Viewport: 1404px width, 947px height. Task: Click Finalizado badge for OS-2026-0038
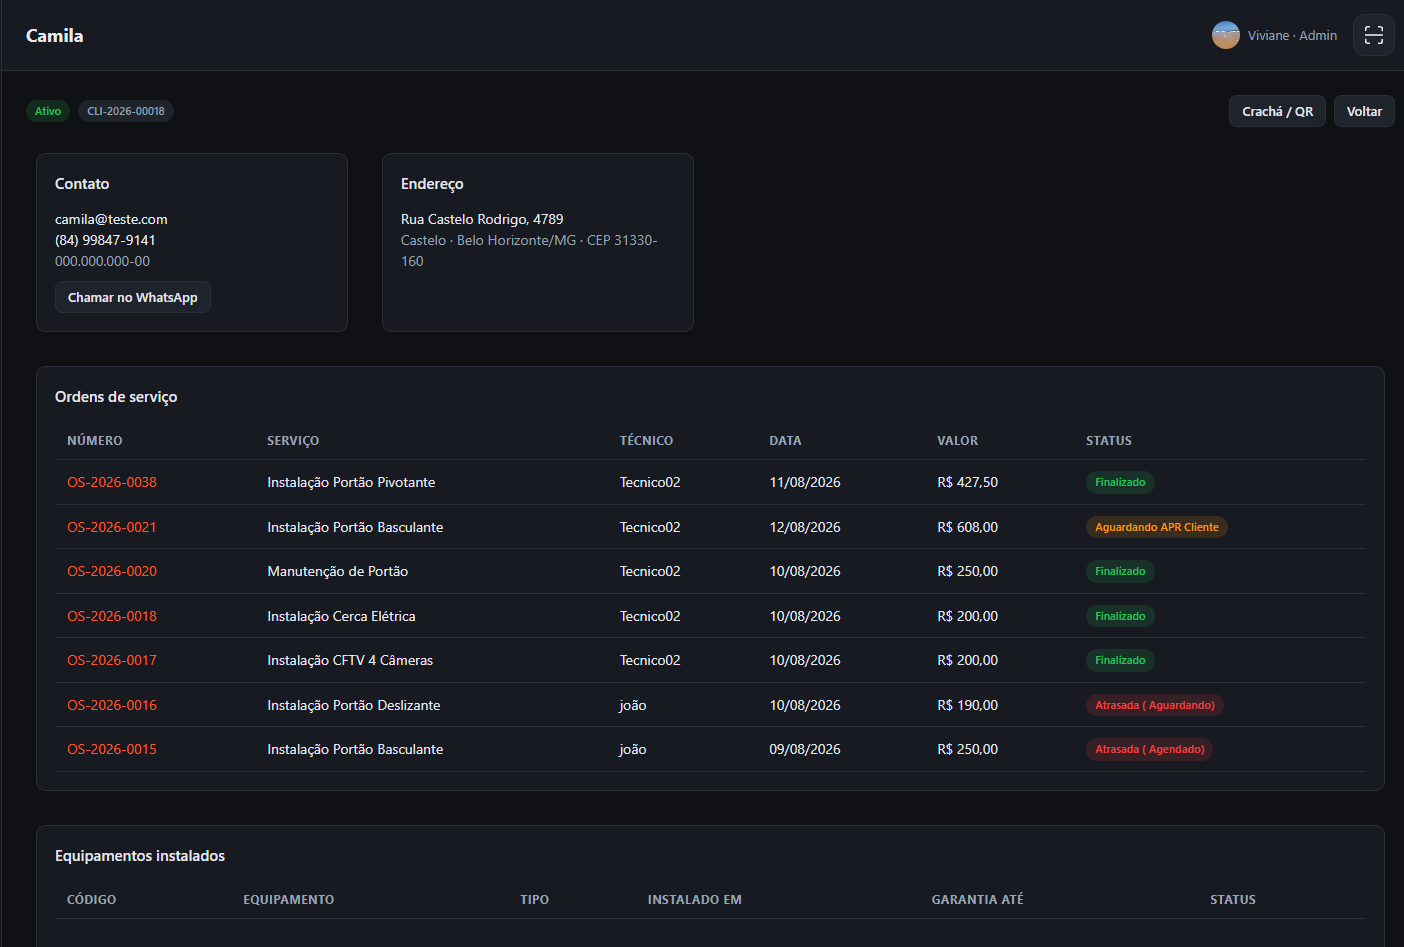point(1120,482)
